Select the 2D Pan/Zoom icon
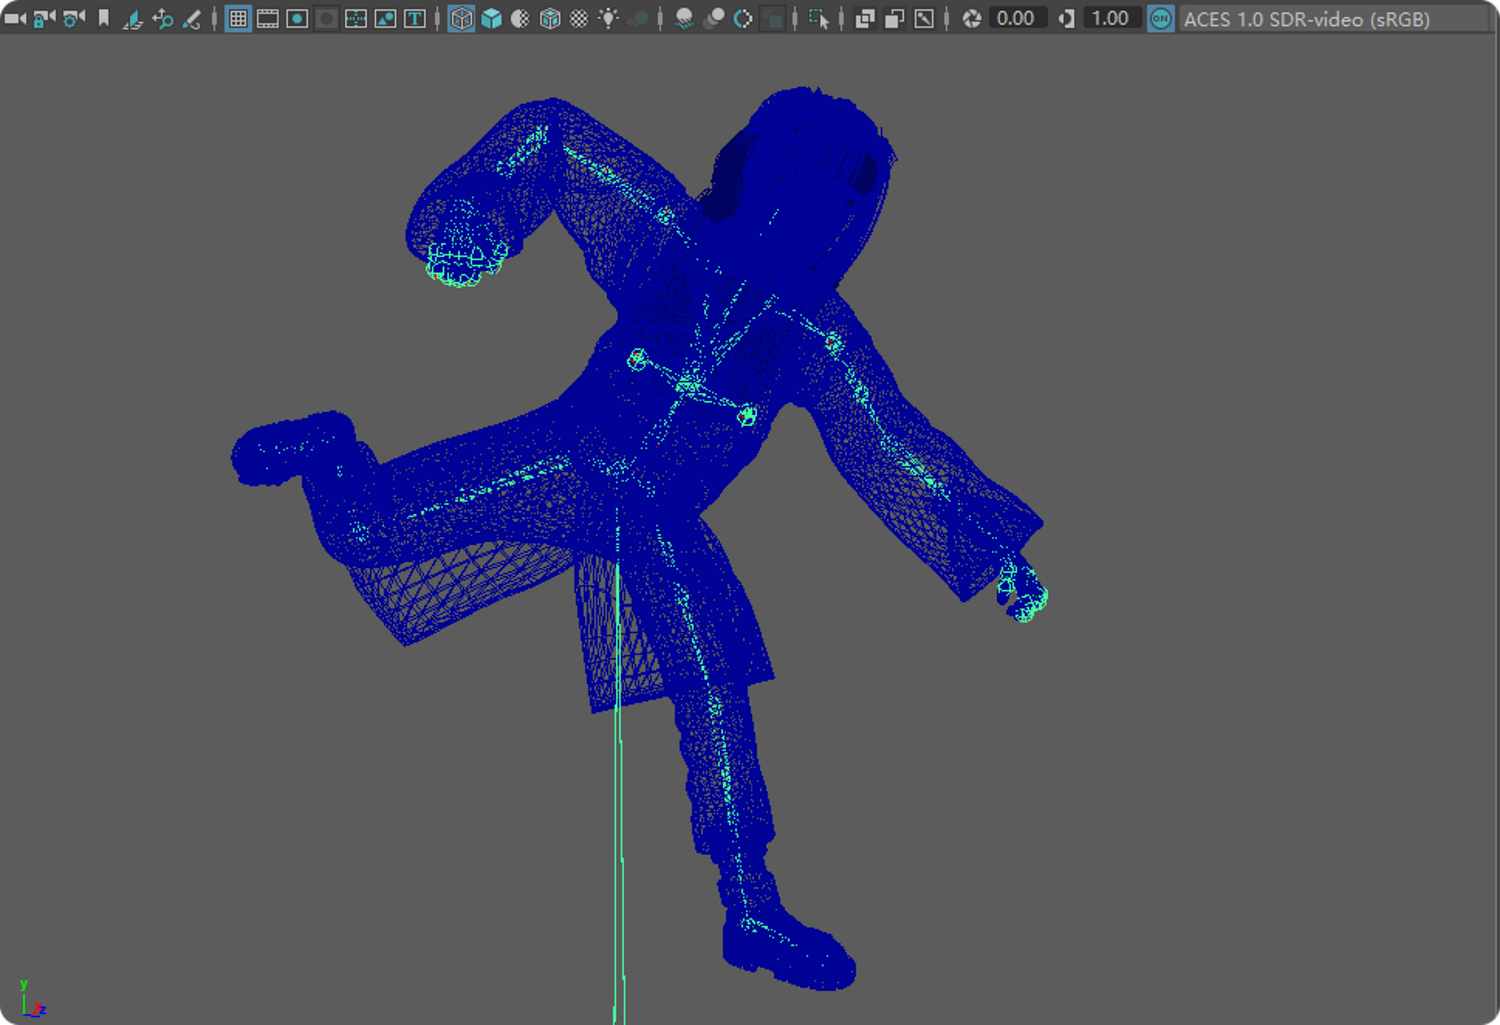 (162, 18)
